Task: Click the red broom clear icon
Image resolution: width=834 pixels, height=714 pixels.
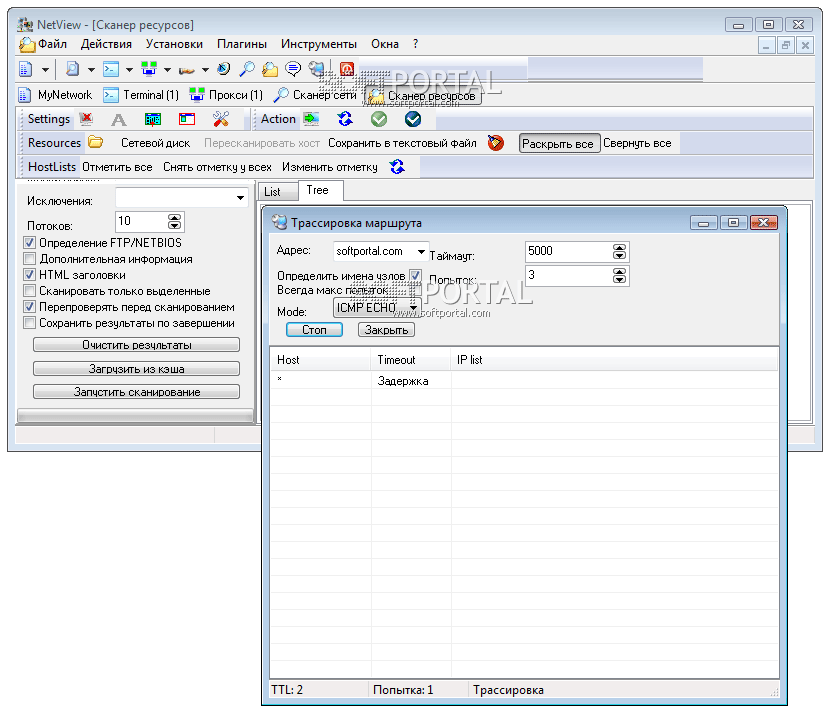Action: (x=496, y=143)
